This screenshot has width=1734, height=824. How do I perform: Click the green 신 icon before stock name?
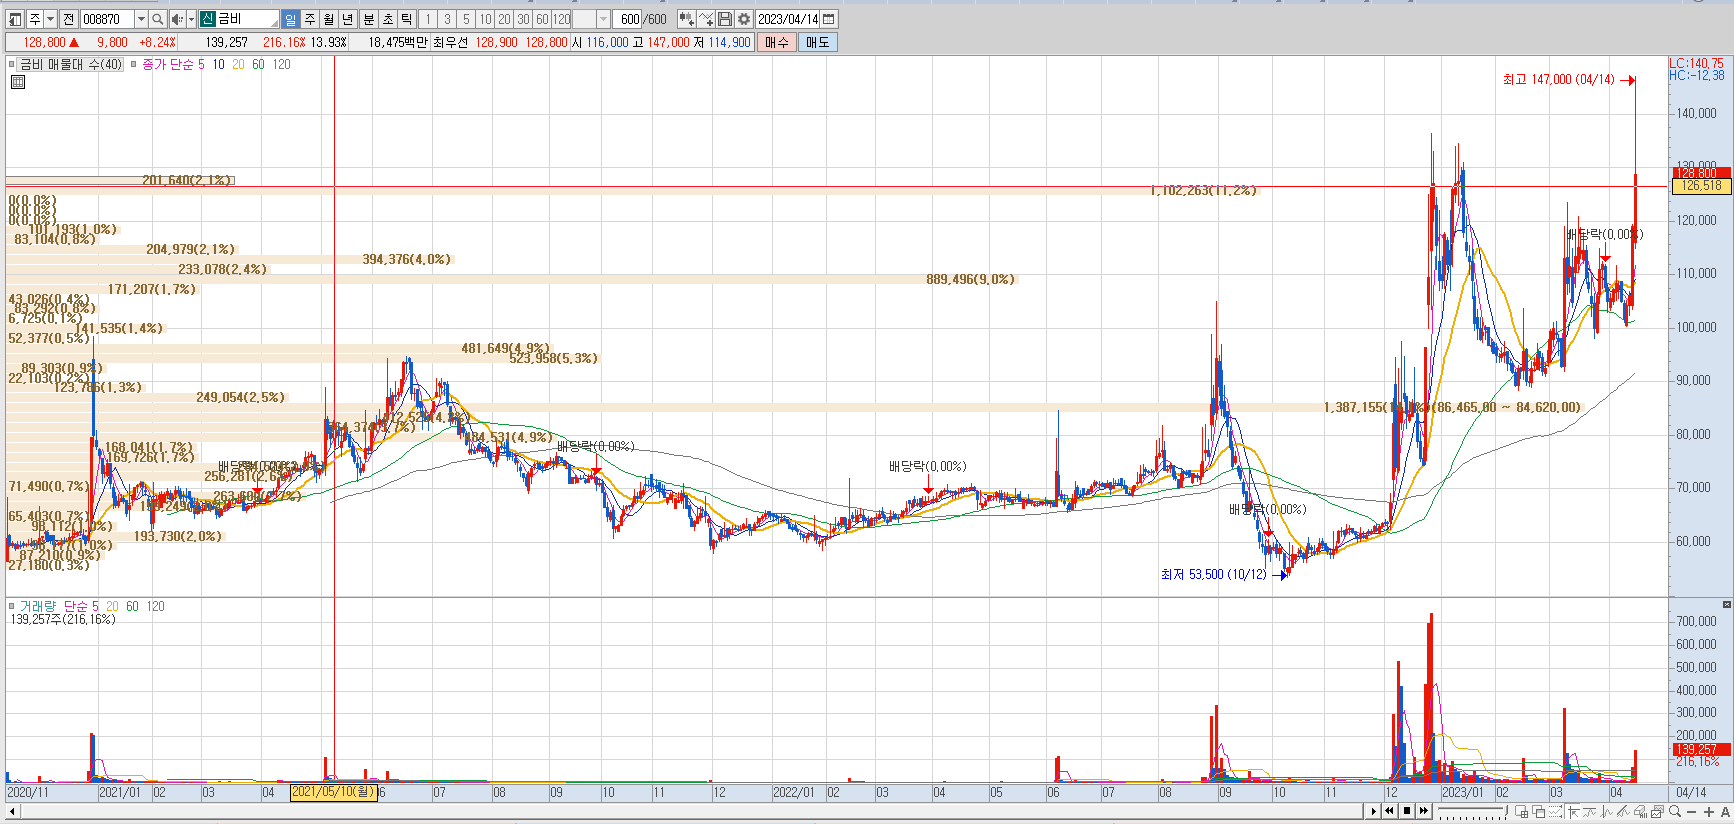(208, 19)
